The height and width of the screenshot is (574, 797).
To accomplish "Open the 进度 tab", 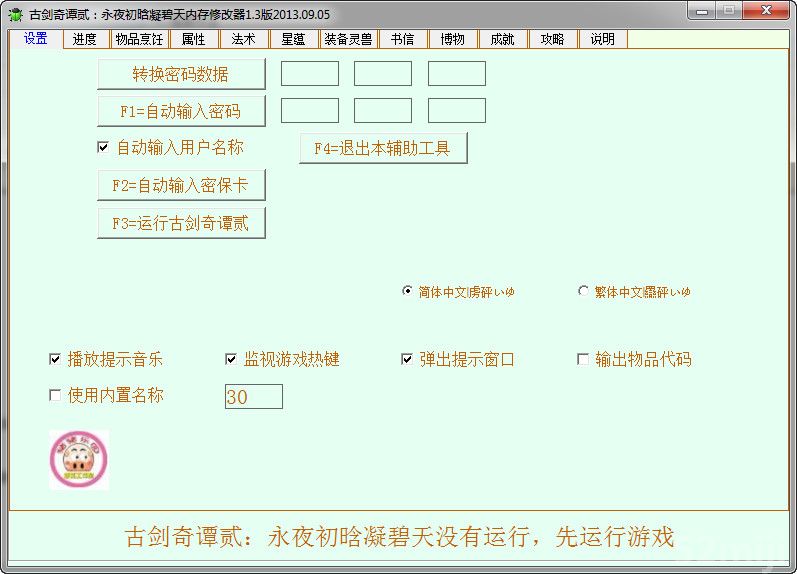I will coord(85,39).
